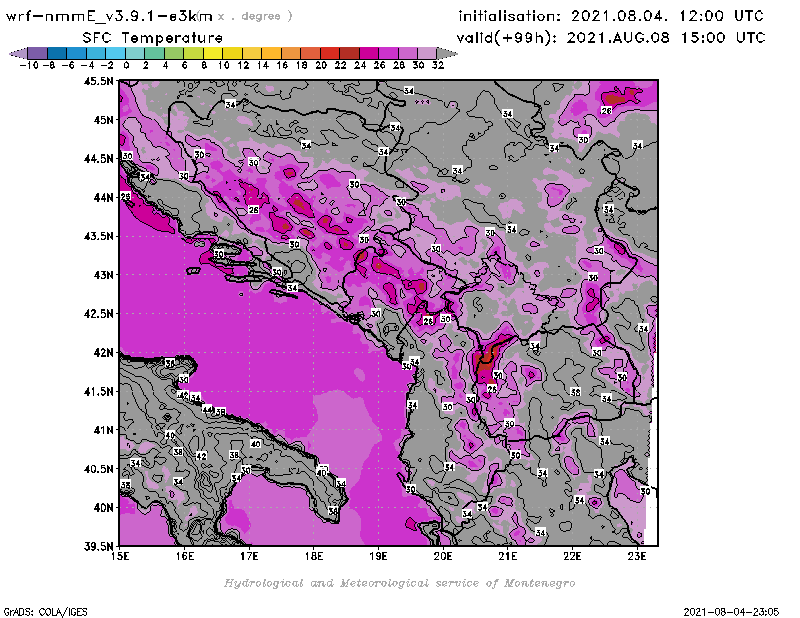This screenshot has width=800, height=618.
Task: Click the Hydrological and Meteorological service of Montenegro caption
Action: pyautogui.click(x=399, y=583)
